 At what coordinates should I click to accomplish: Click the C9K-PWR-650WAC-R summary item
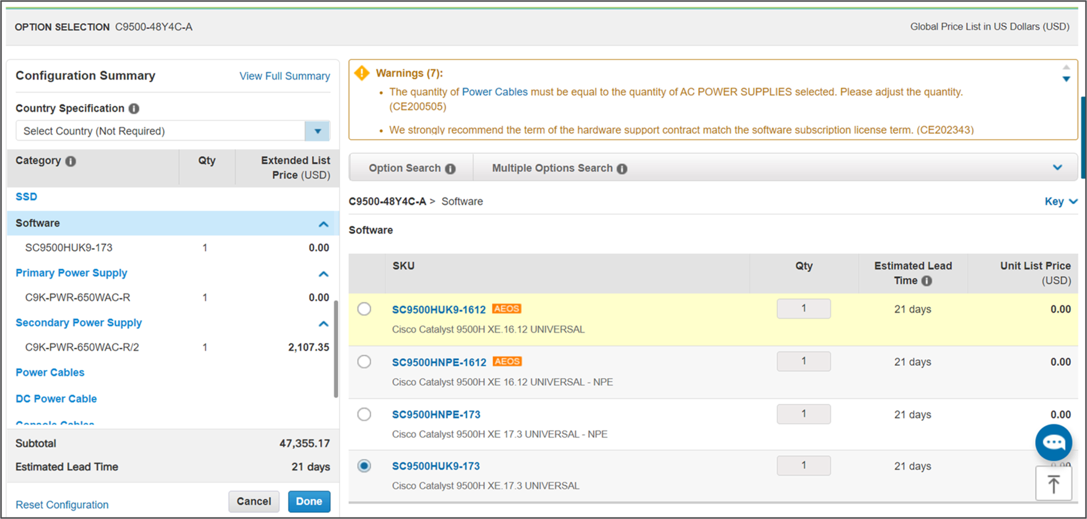click(78, 297)
